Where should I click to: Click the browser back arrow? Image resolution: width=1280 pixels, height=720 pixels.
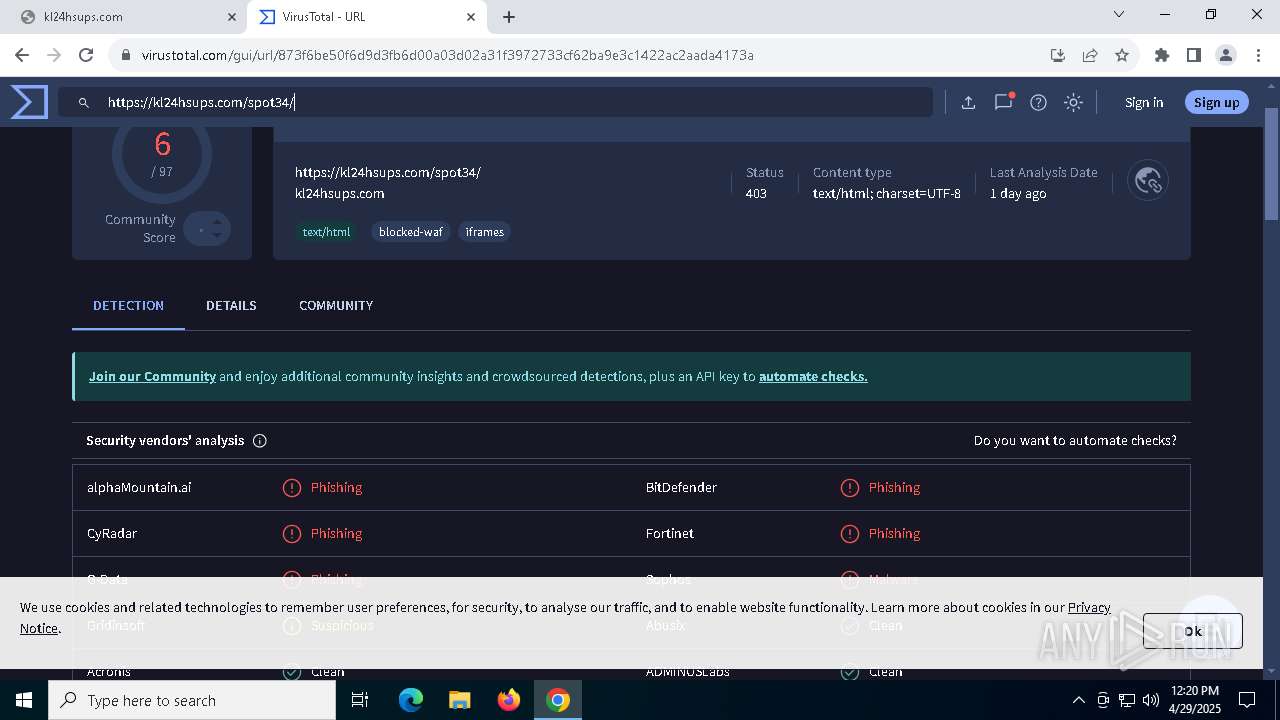pos(22,55)
